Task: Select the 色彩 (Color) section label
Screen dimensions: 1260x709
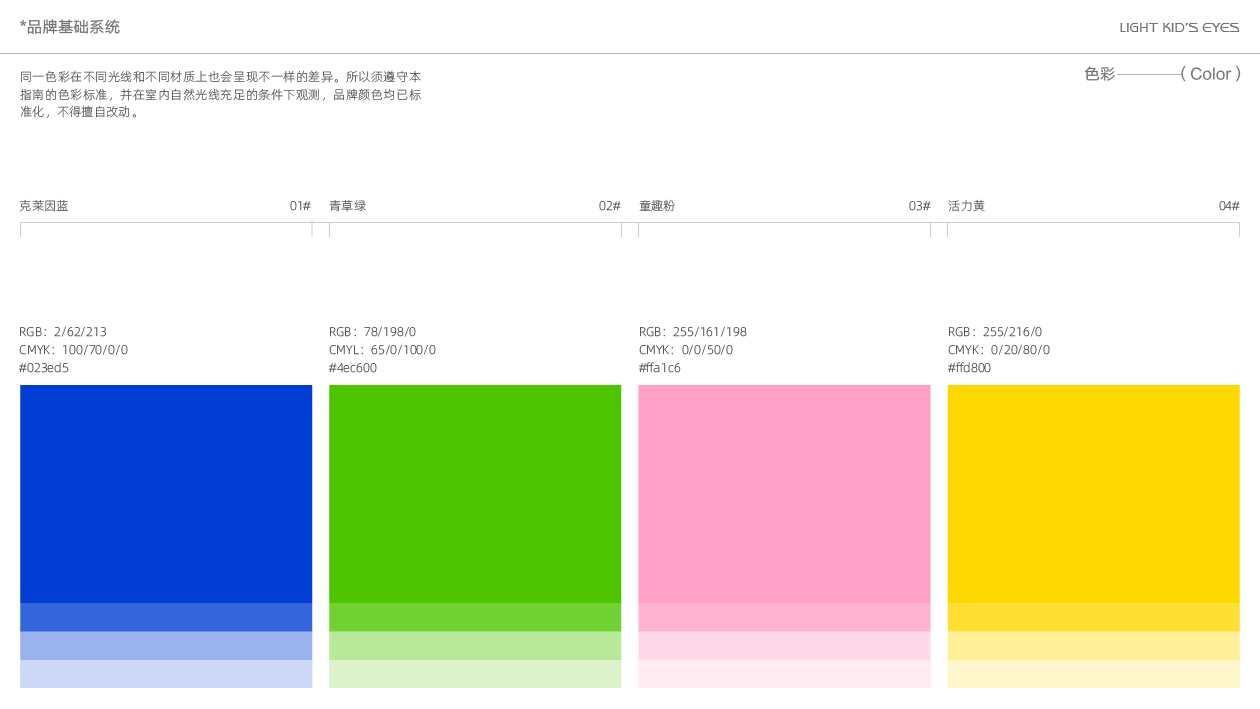Action: (x=1162, y=74)
